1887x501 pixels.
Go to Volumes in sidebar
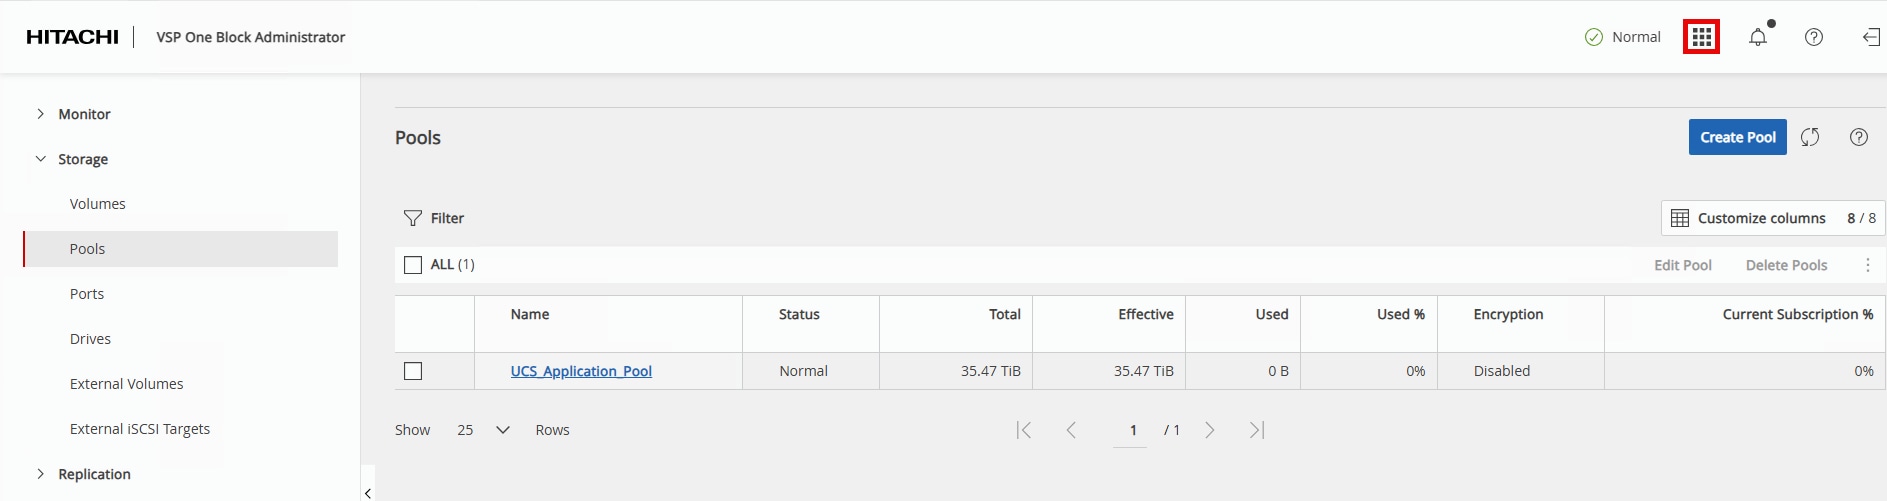coord(98,204)
